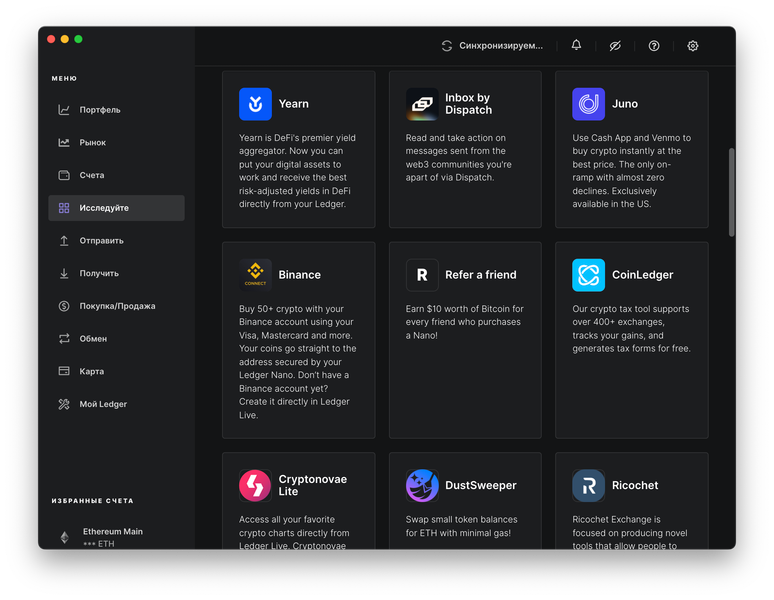Click the Синхронизируем sync status text
This screenshot has width=774, height=600.
pyautogui.click(x=501, y=46)
